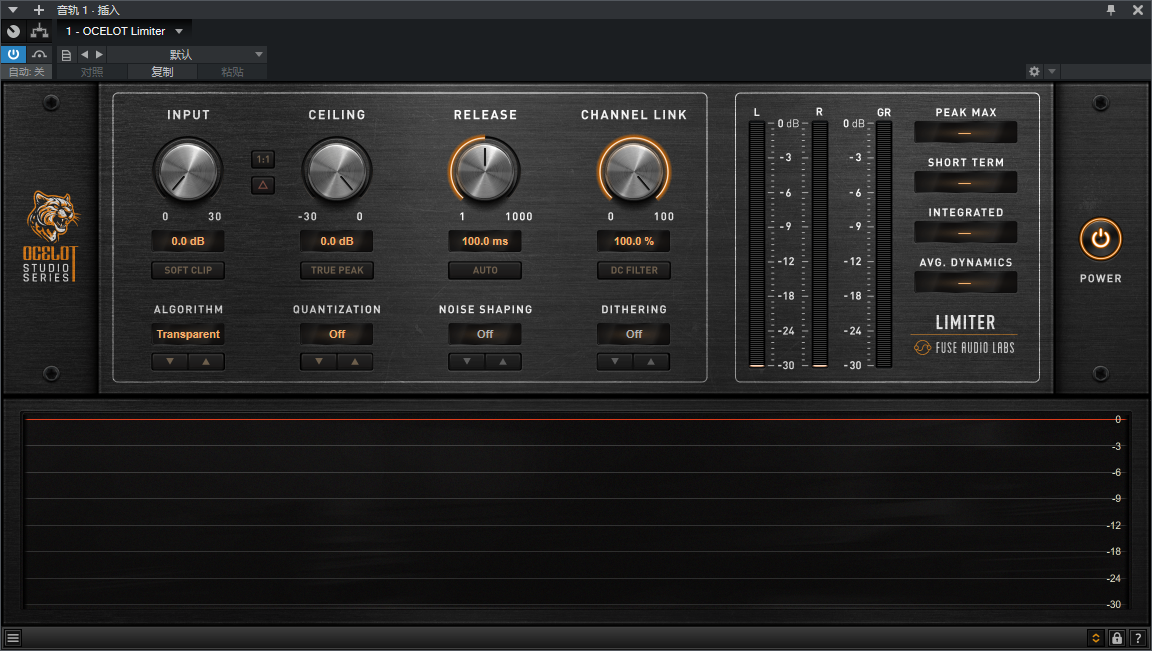
Task: Enable the DC FILTER
Action: 634,270
